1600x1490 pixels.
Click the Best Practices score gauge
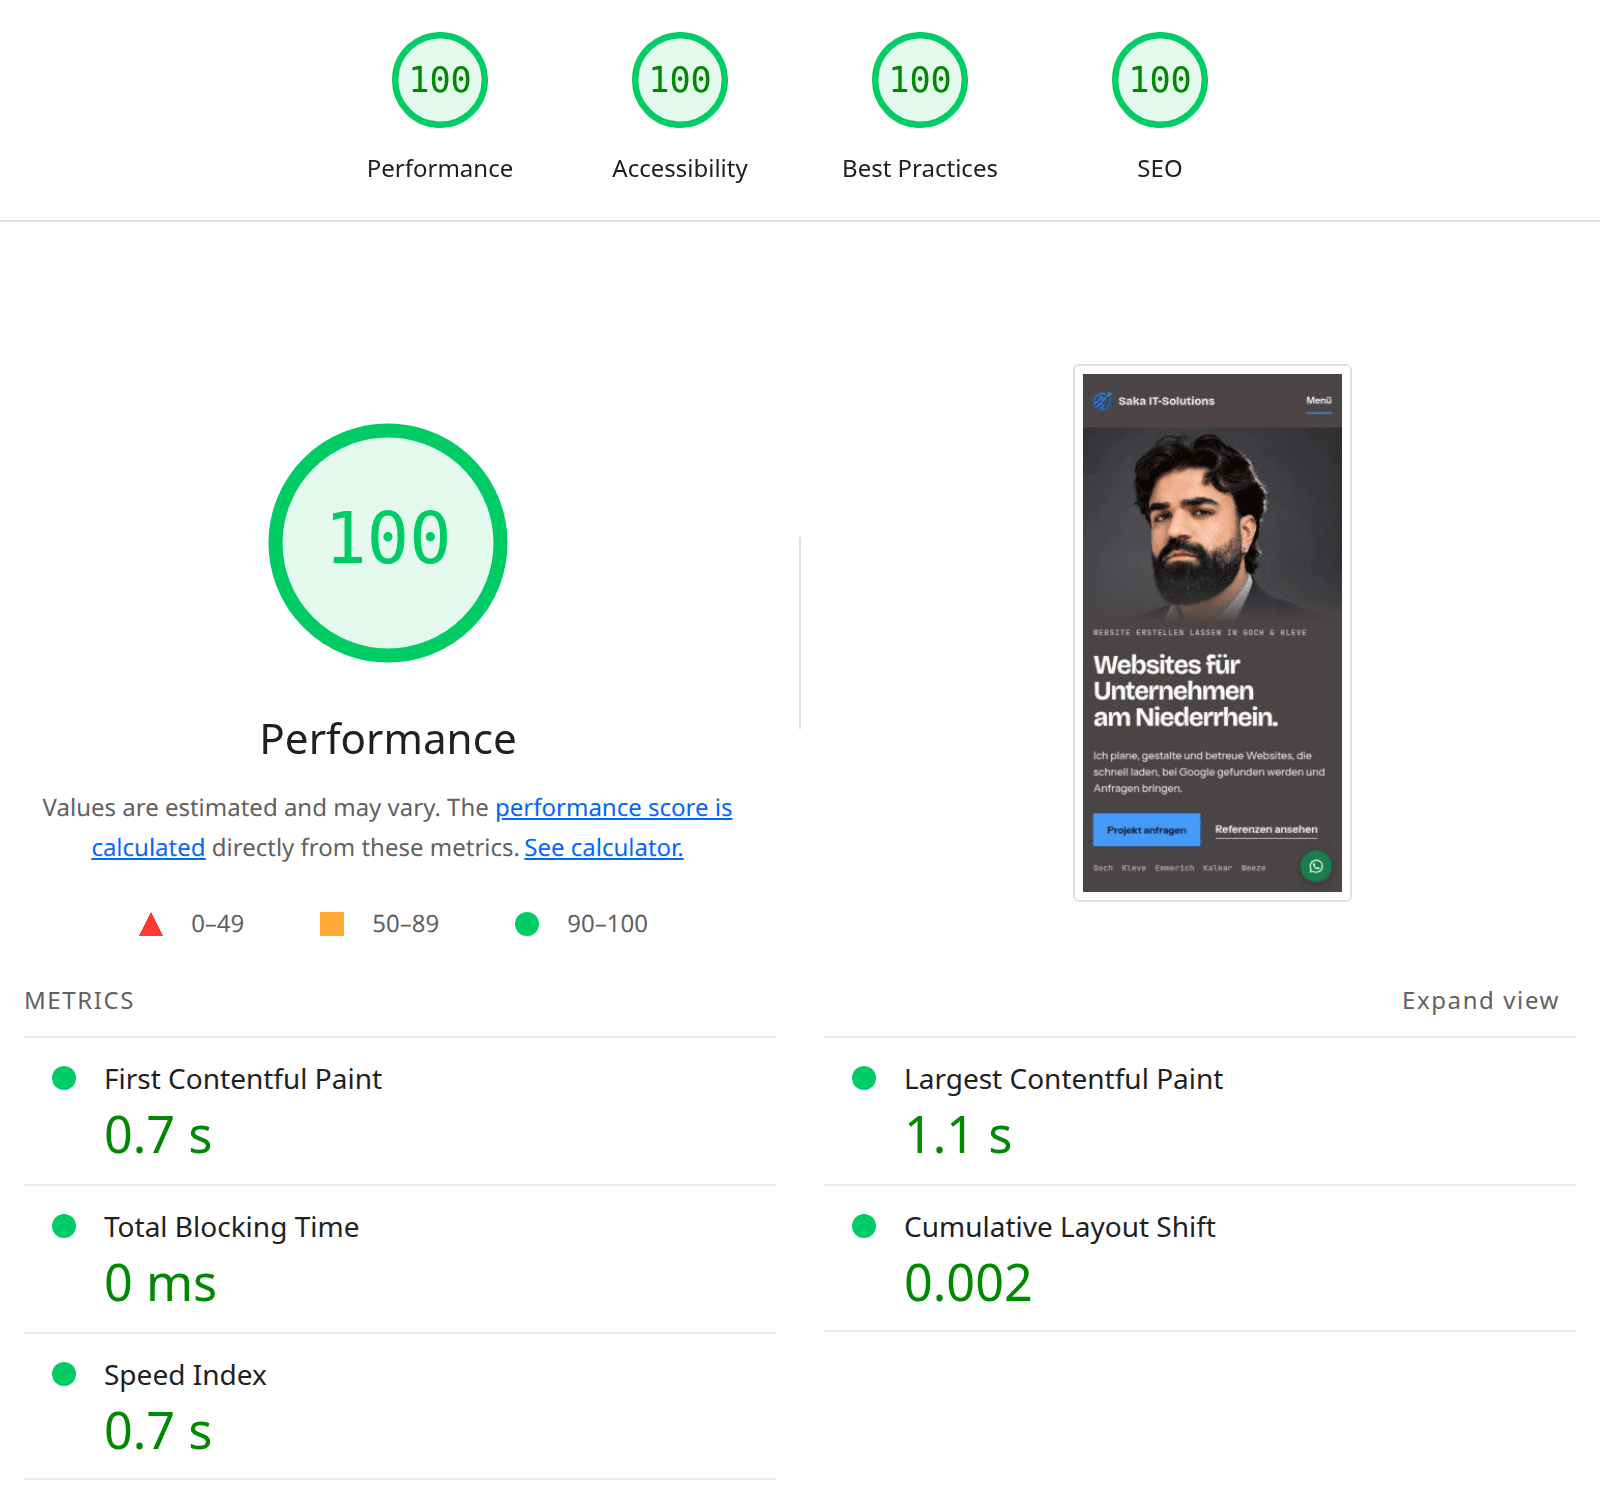tap(920, 80)
